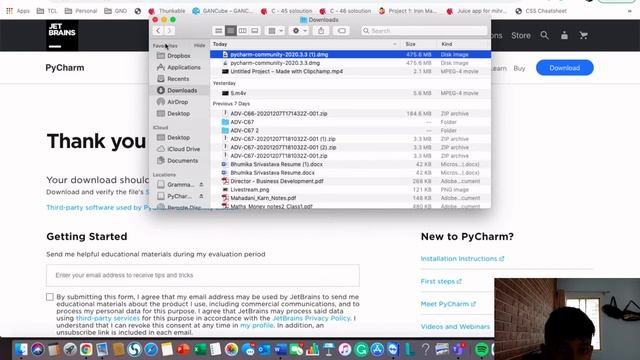Eject the Gramma... volume in sidebar
The image size is (640, 360).
(x=201, y=184)
